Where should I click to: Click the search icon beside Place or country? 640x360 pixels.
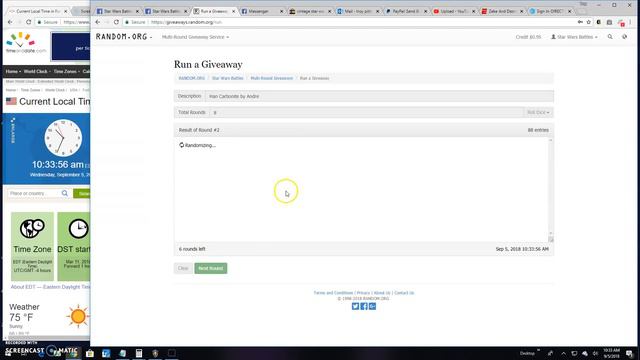[64, 193]
